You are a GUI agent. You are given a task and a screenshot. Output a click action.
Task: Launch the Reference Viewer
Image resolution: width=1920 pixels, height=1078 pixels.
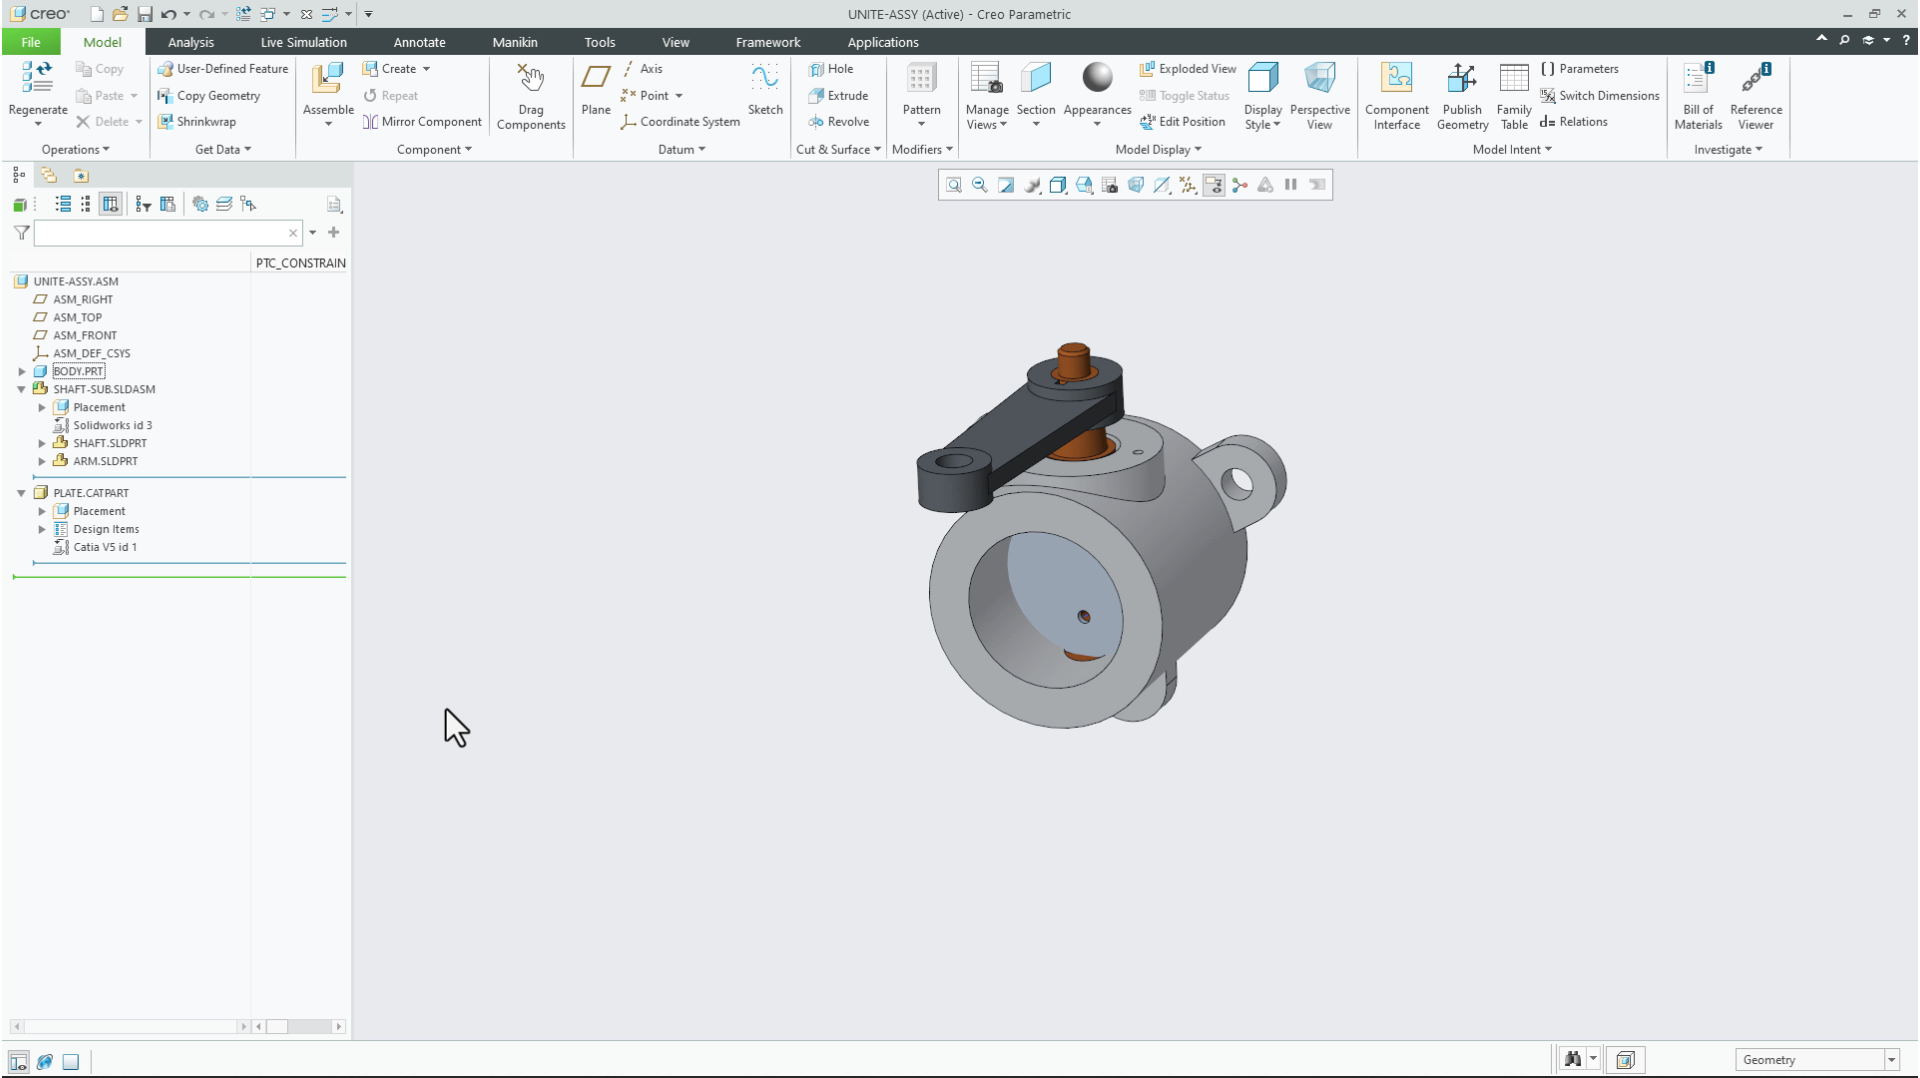point(1756,96)
